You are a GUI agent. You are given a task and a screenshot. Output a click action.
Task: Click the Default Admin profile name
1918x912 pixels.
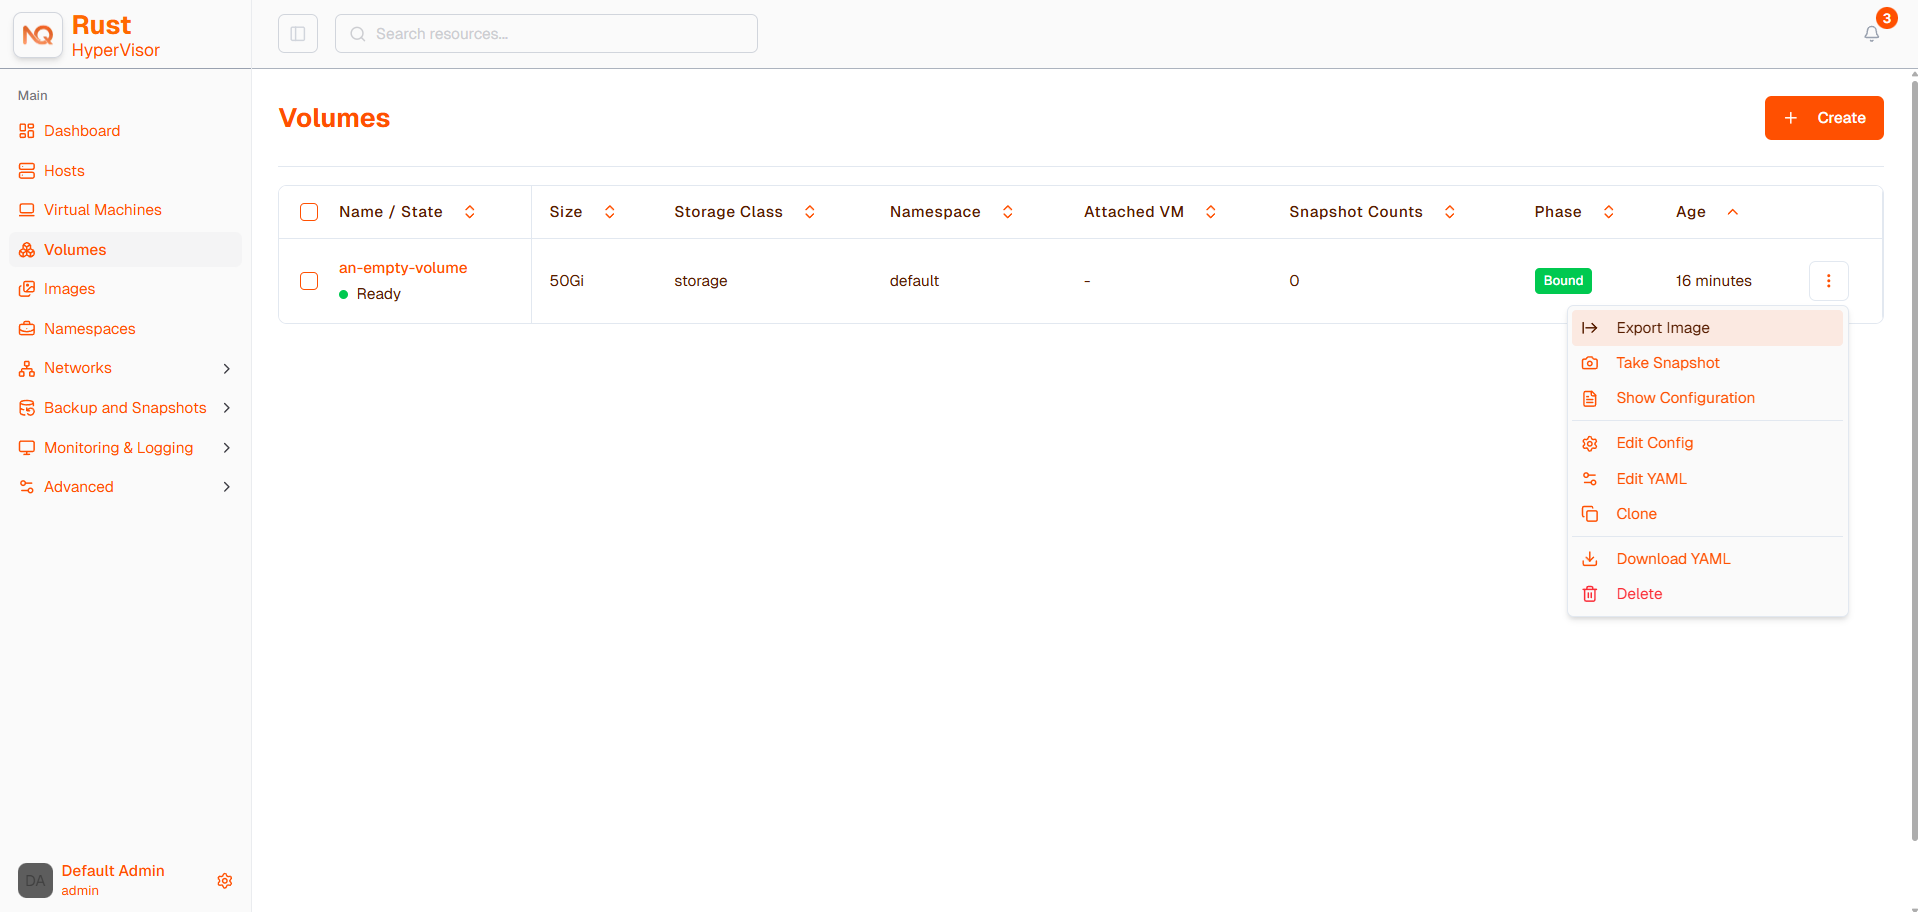[113, 871]
